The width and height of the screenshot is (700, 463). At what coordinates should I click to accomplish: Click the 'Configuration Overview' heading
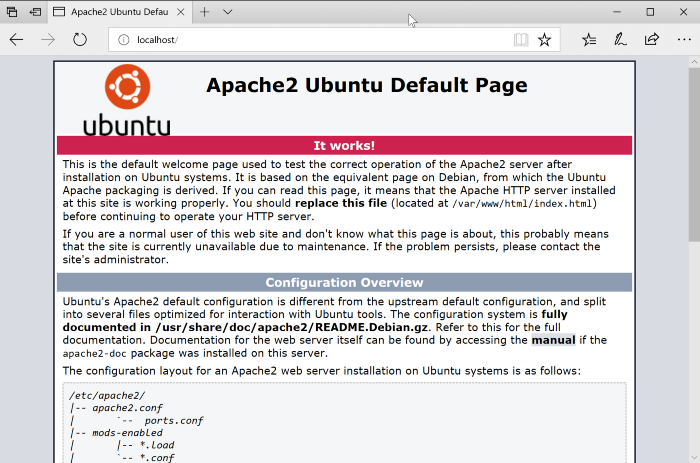344,283
